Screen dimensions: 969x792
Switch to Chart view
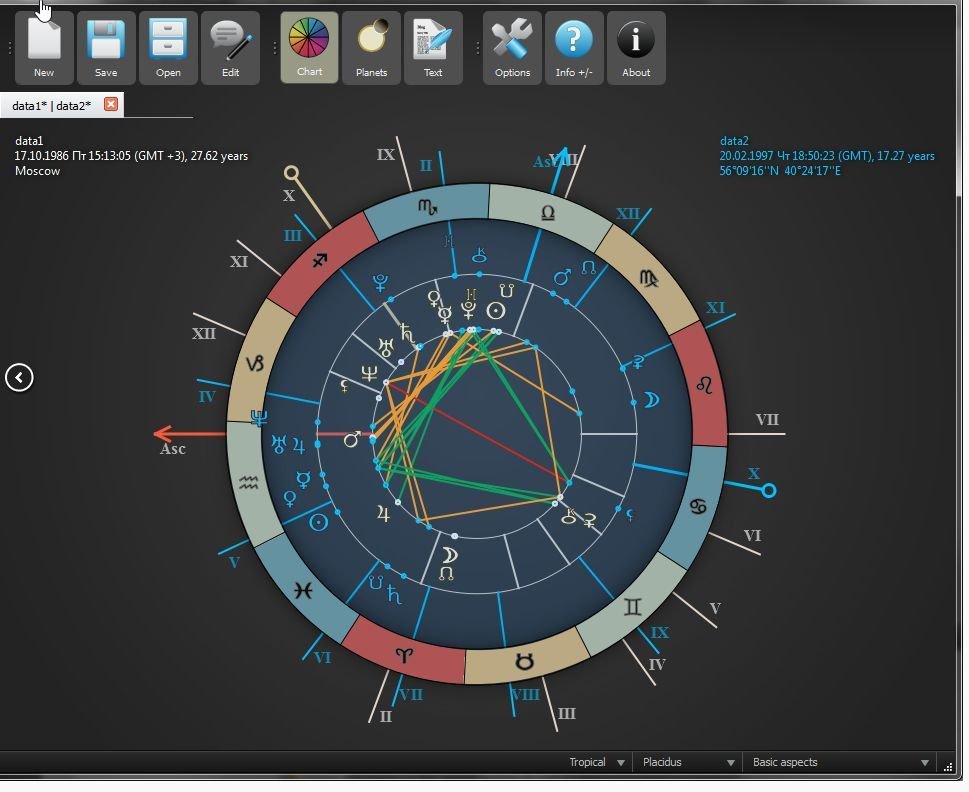(309, 48)
